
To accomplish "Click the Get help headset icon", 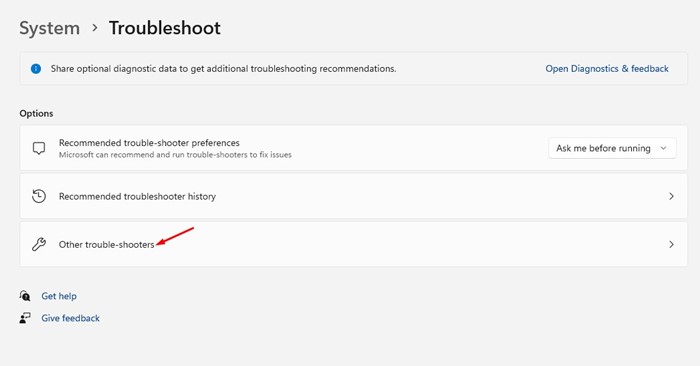I will coord(25,296).
